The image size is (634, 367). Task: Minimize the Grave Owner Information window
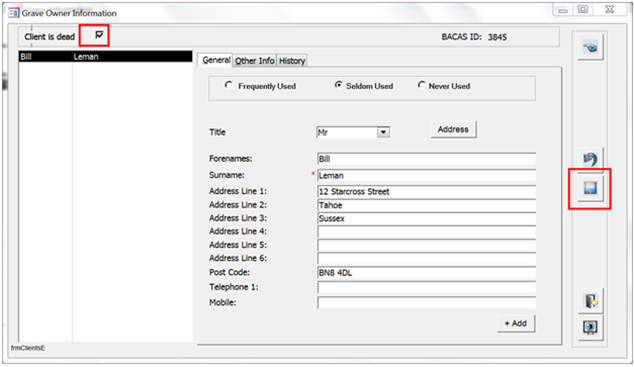563,10
